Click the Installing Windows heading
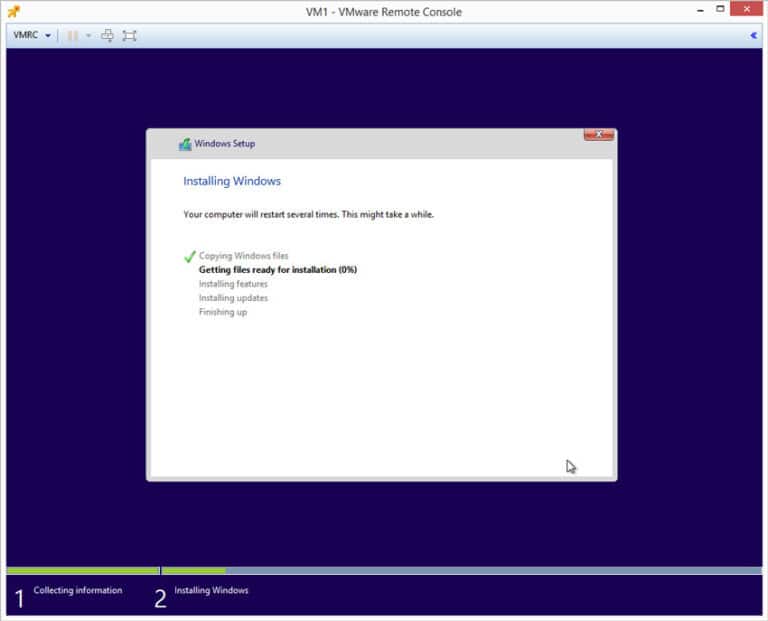 tap(232, 181)
